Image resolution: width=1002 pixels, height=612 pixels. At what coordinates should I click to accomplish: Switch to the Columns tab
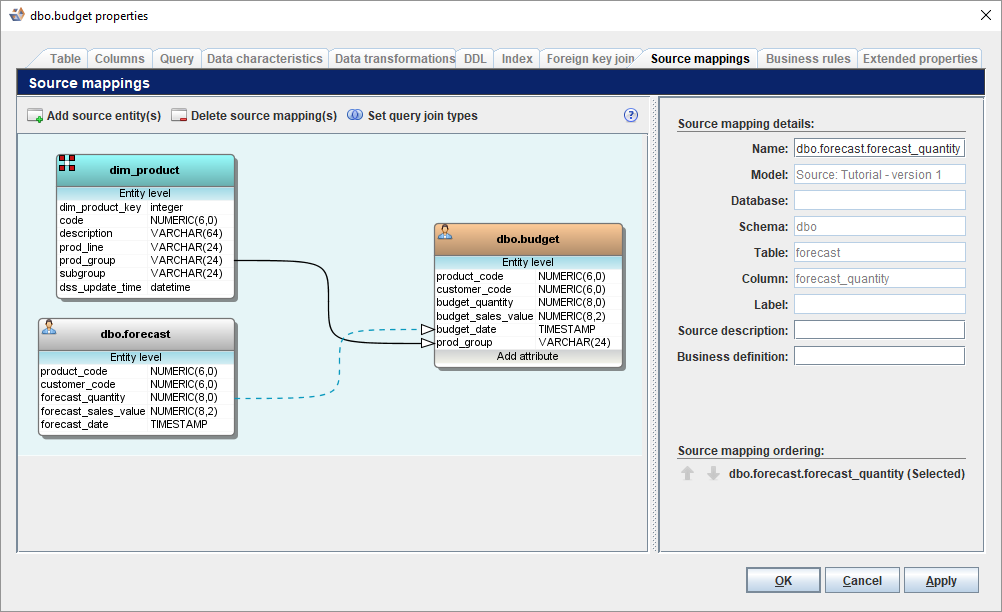pyautogui.click(x=119, y=59)
